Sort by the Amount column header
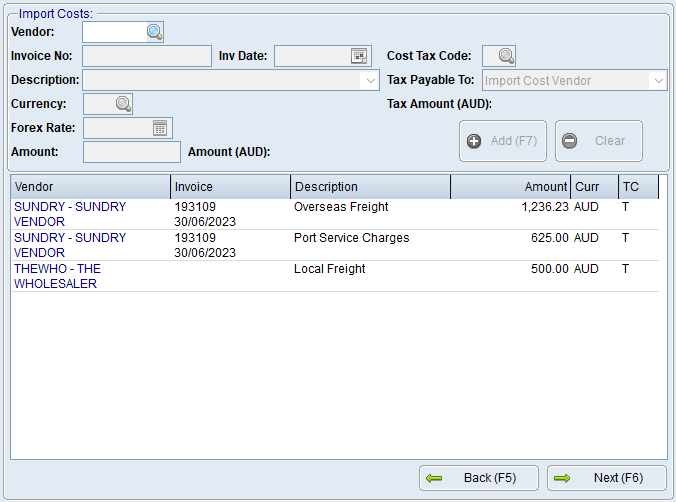The width and height of the screenshot is (676, 502). [510, 187]
